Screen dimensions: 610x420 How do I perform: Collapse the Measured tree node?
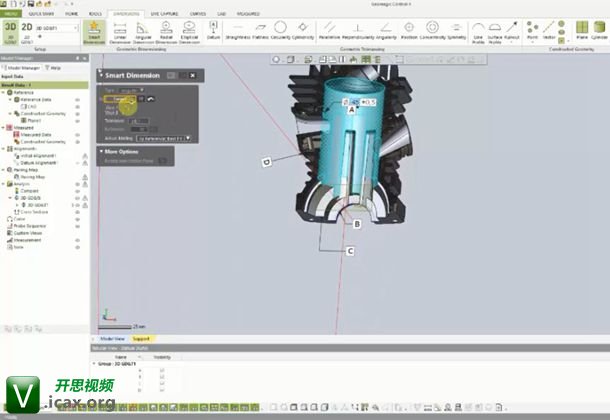coord(4,128)
